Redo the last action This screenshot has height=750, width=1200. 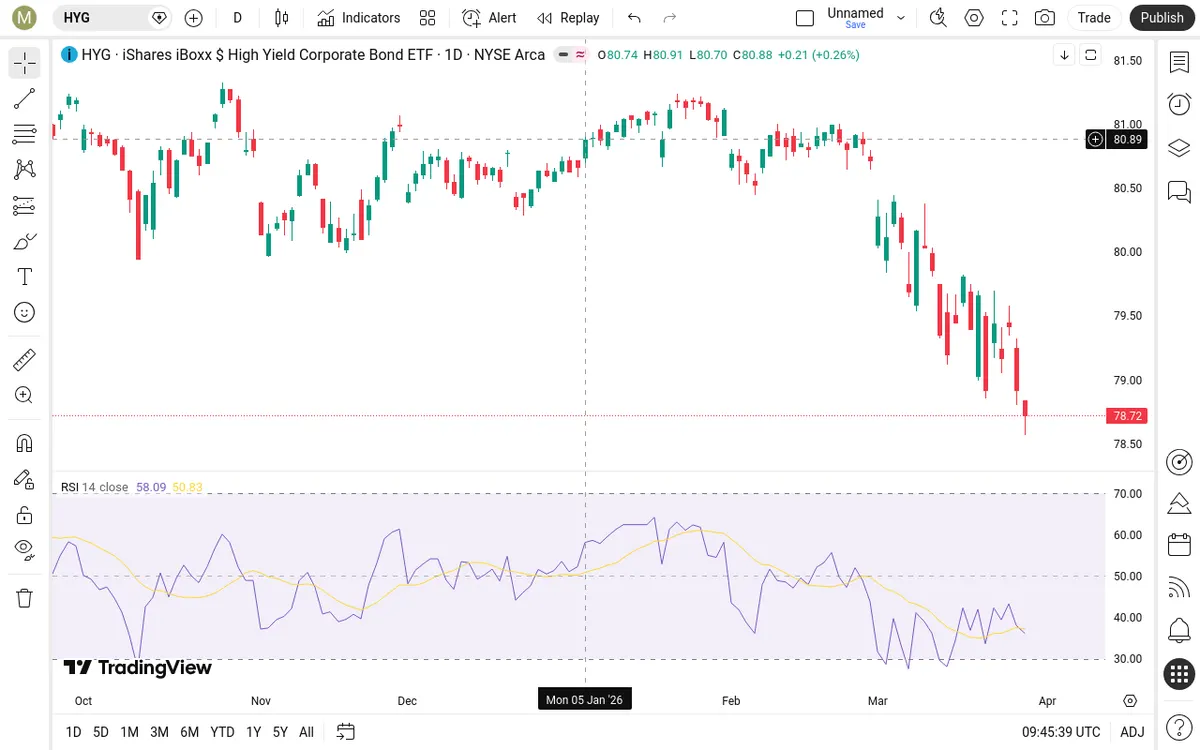(670, 18)
